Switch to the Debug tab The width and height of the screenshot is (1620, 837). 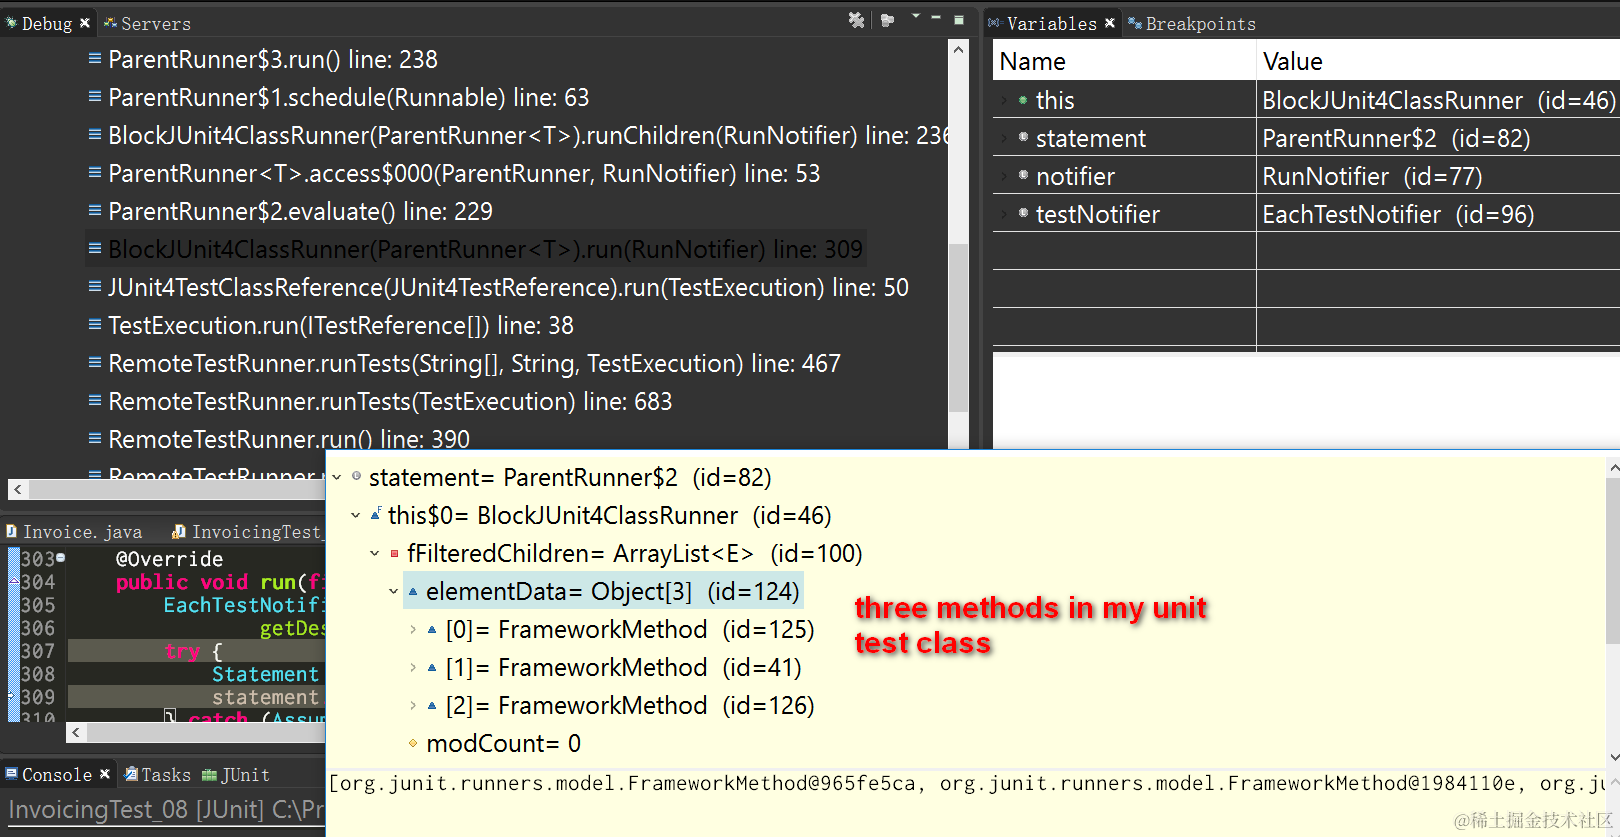pyautogui.click(x=46, y=23)
